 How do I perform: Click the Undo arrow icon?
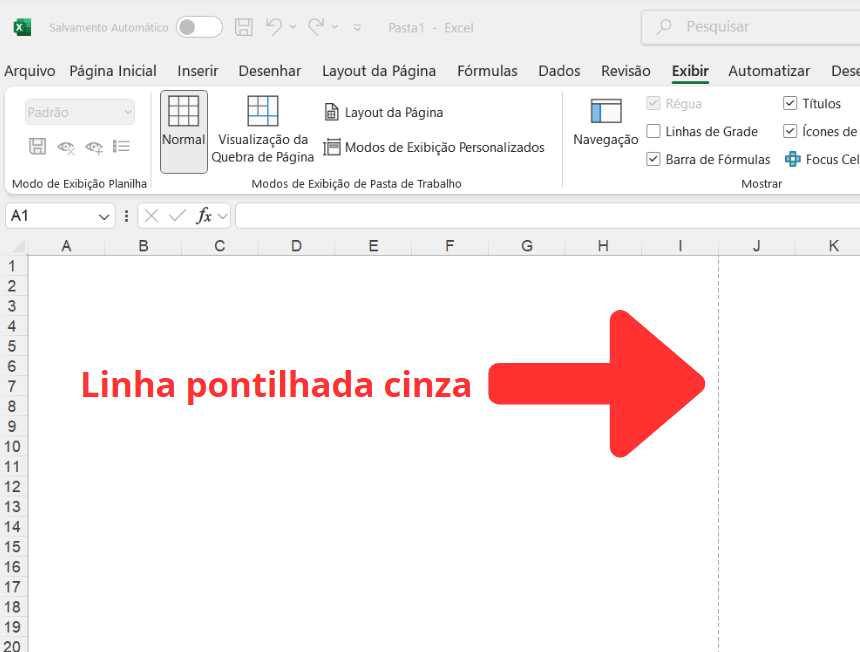tap(274, 27)
